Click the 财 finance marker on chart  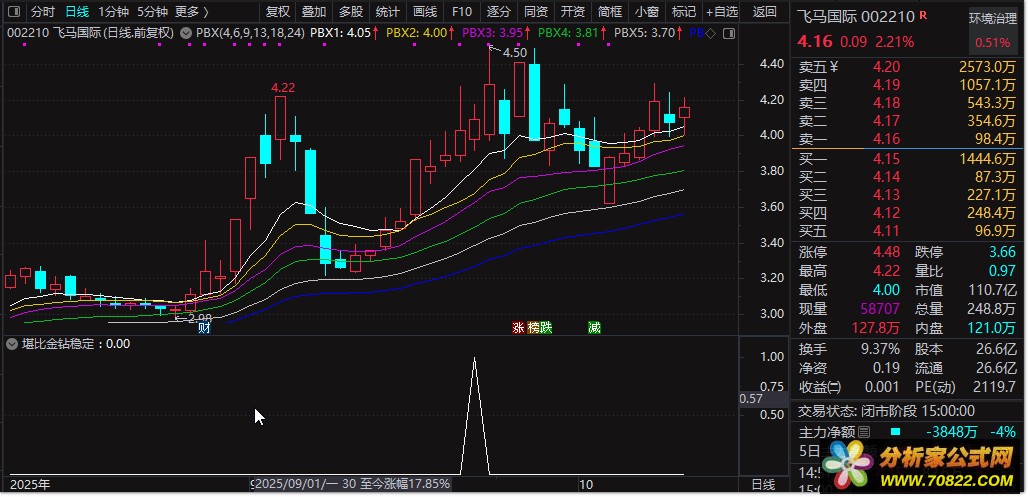(204, 327)
